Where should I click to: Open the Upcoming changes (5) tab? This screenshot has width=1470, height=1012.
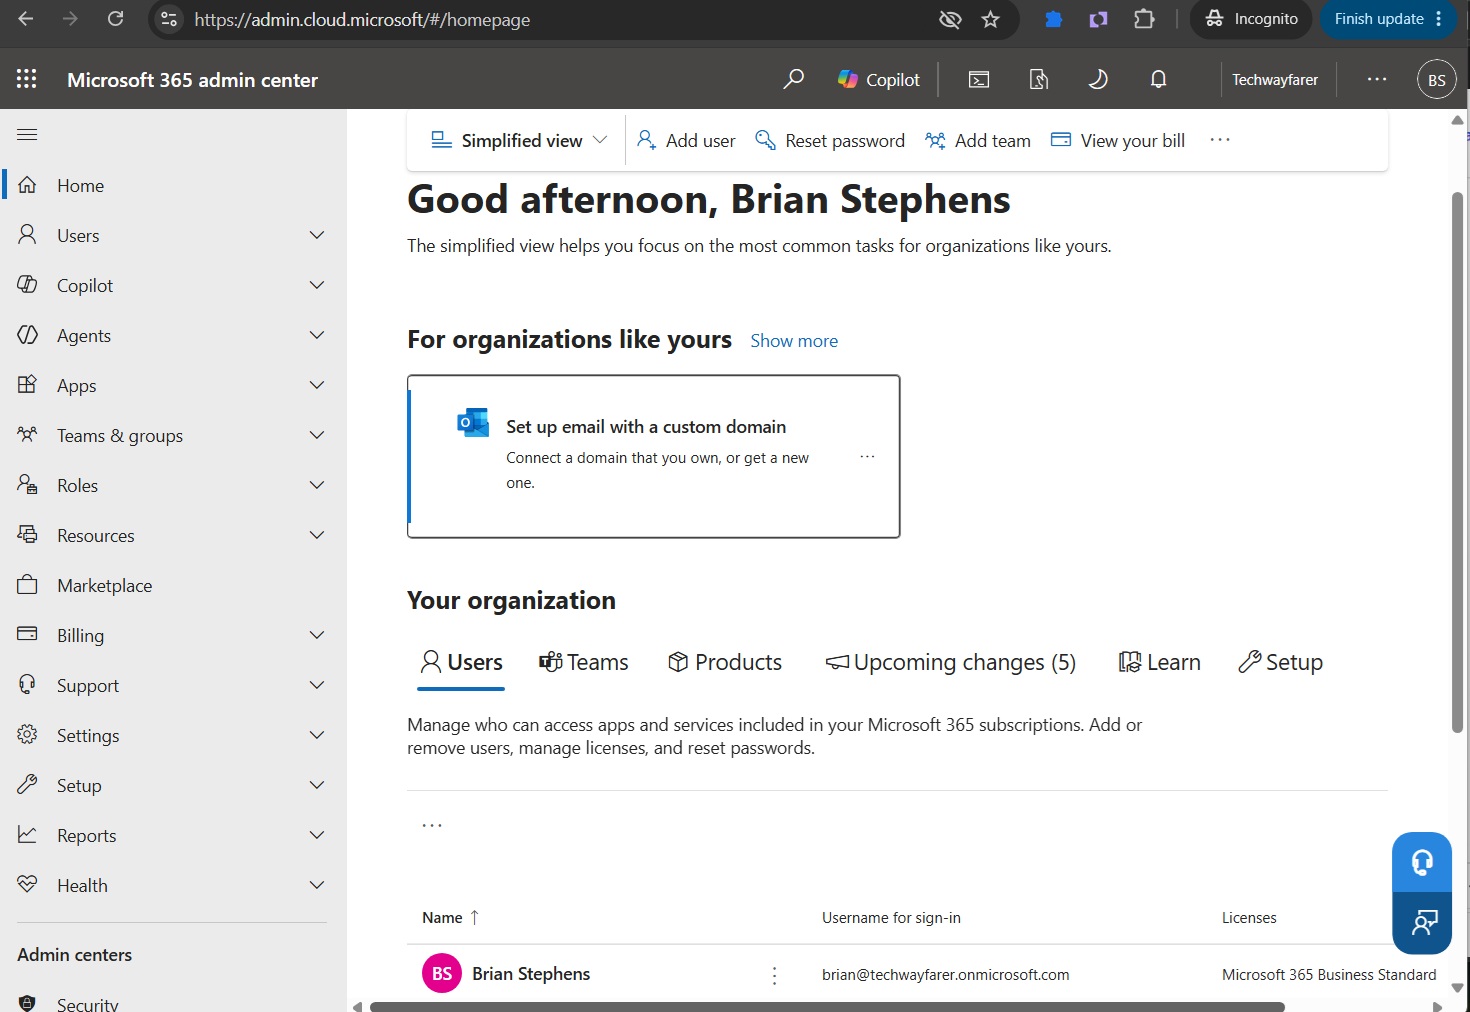[950, 662]
